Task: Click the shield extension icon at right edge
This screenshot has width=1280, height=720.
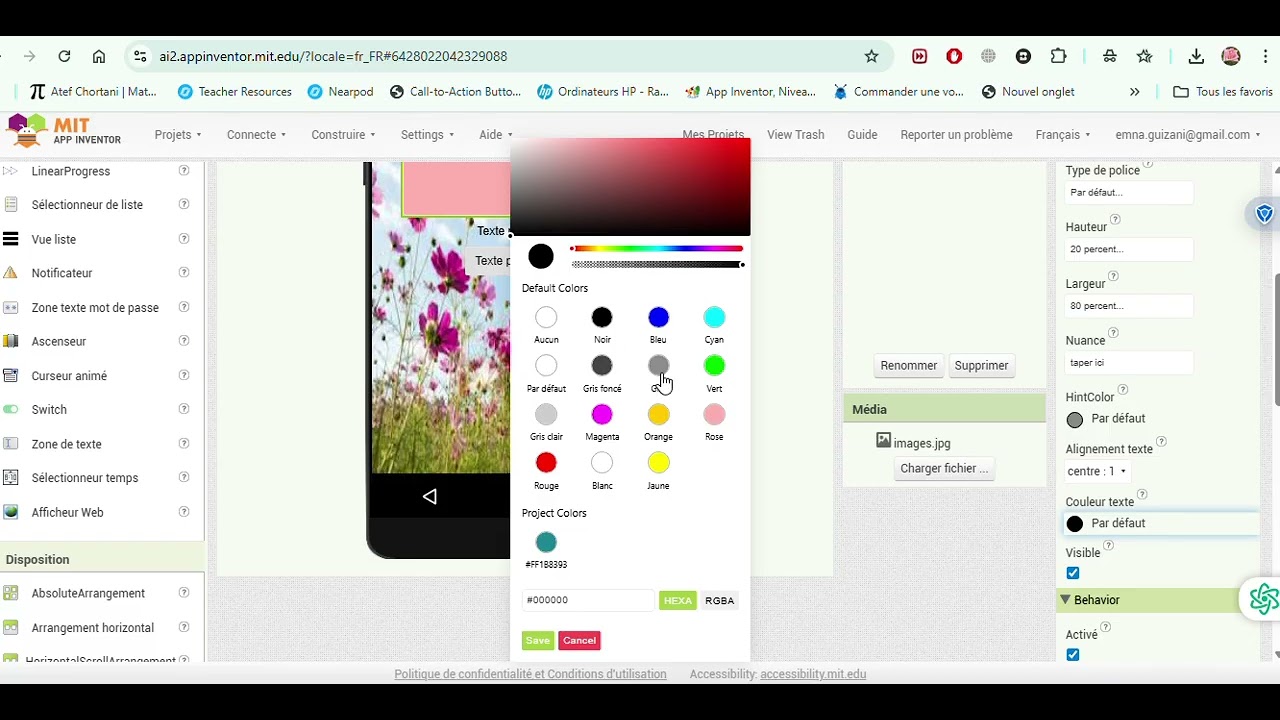Action: (x=1265, y=214)
